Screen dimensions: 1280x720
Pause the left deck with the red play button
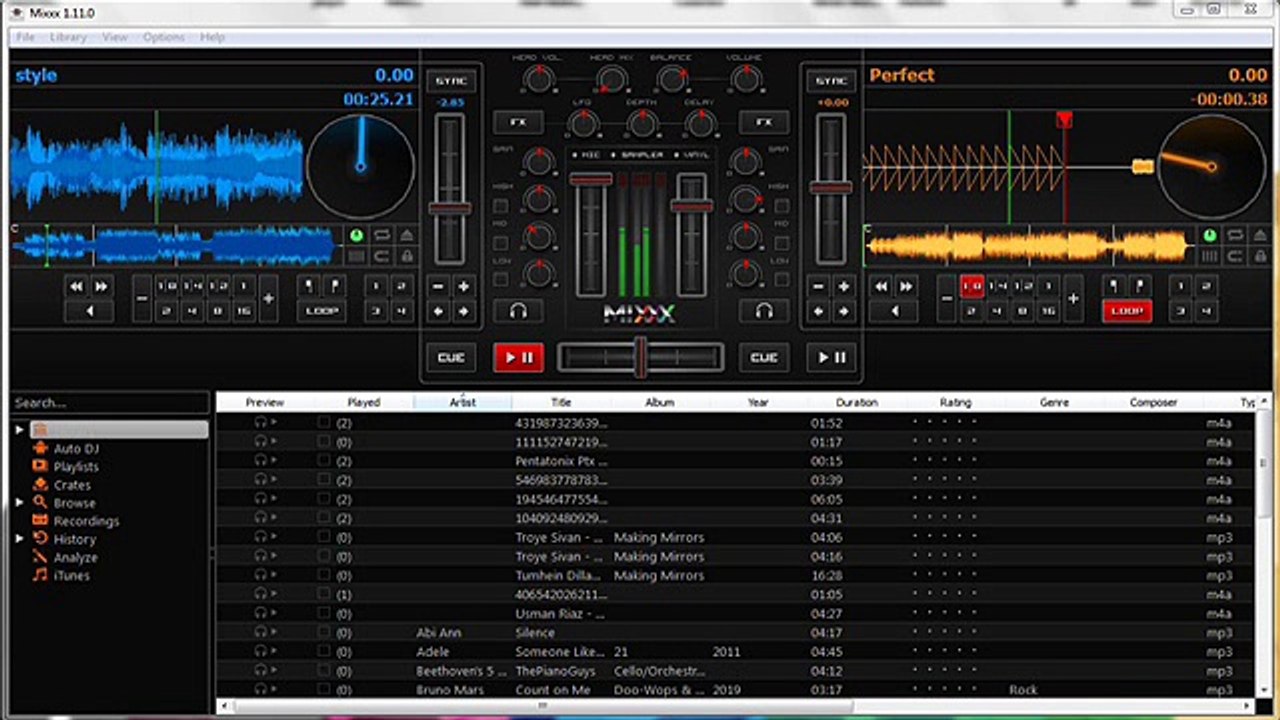pyautogui.click(x=518, y=357)
